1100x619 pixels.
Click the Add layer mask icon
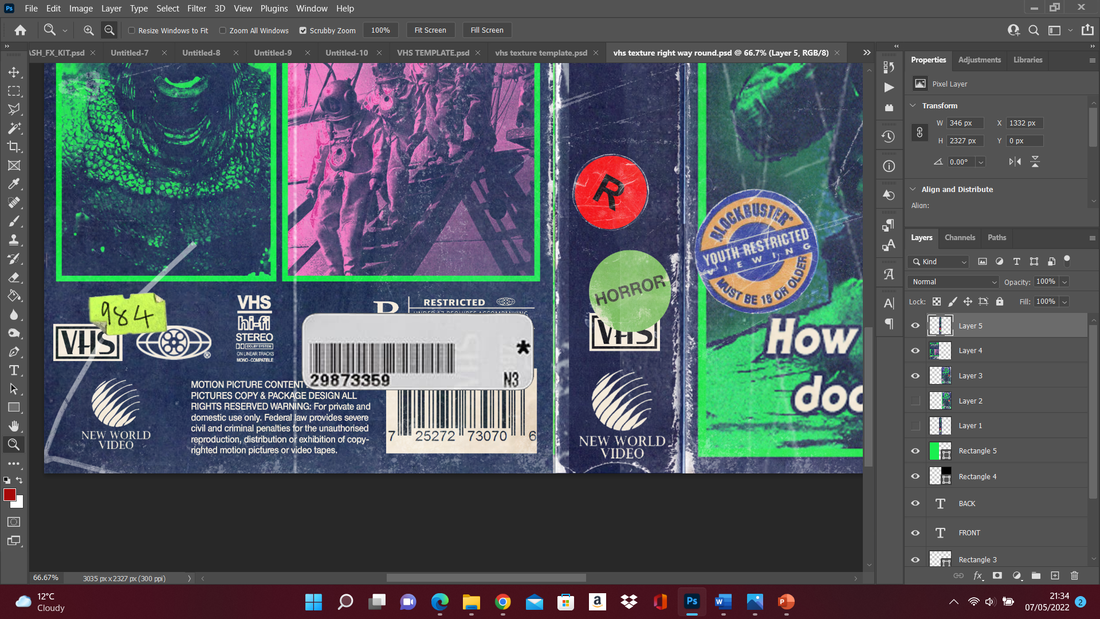tap(997, 575)
